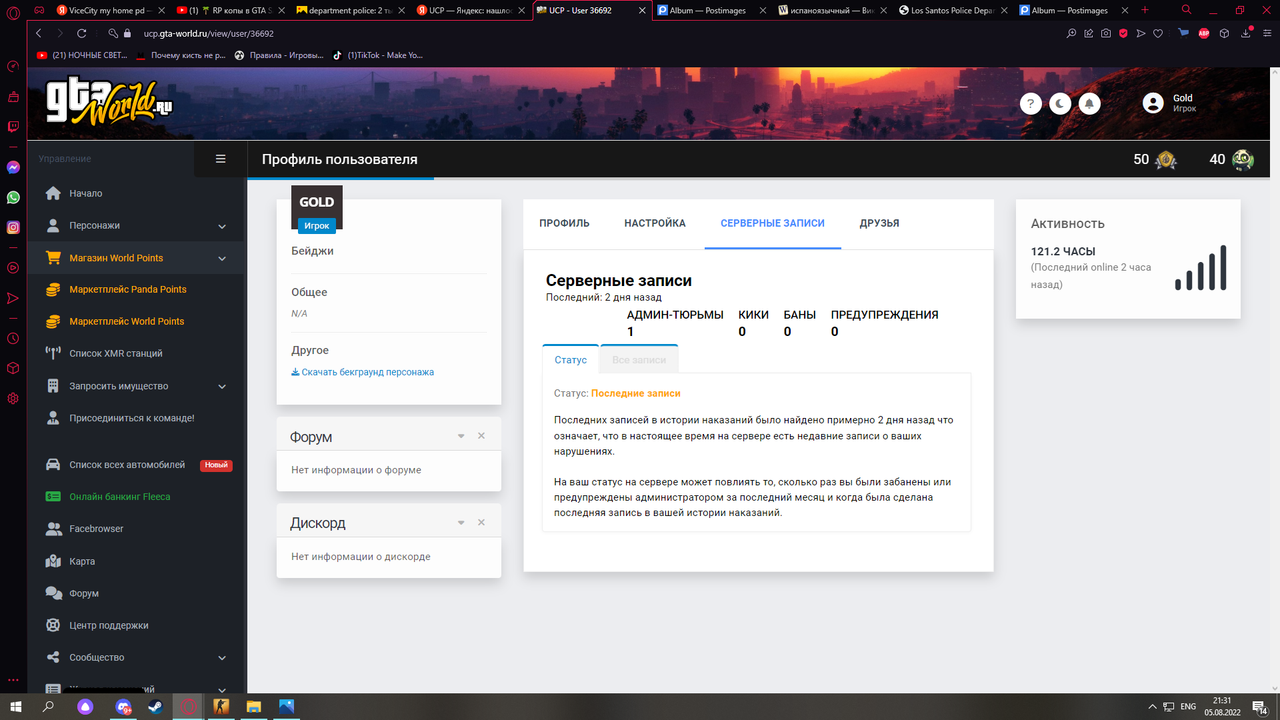
Task: Expand the Сообщество submenu
Action: [x=222, y=658]
